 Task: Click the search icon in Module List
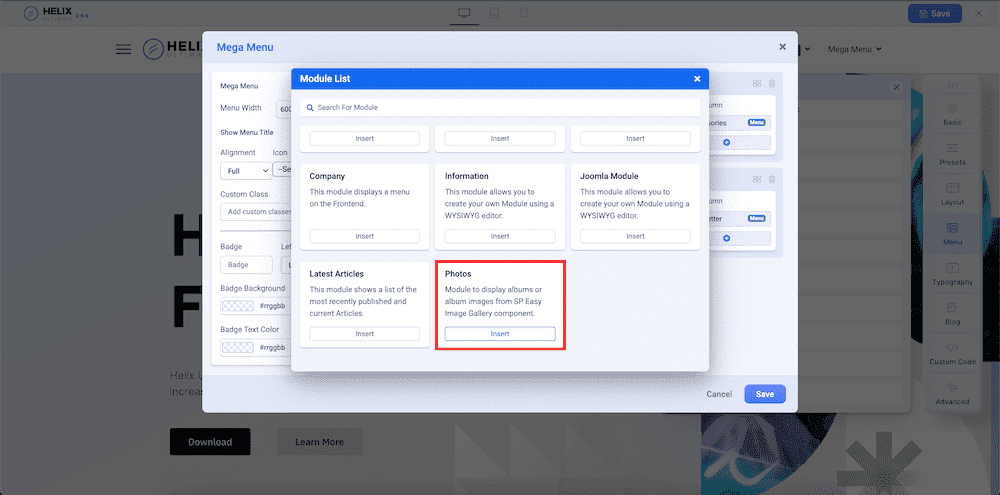click(x=310, y=108)
